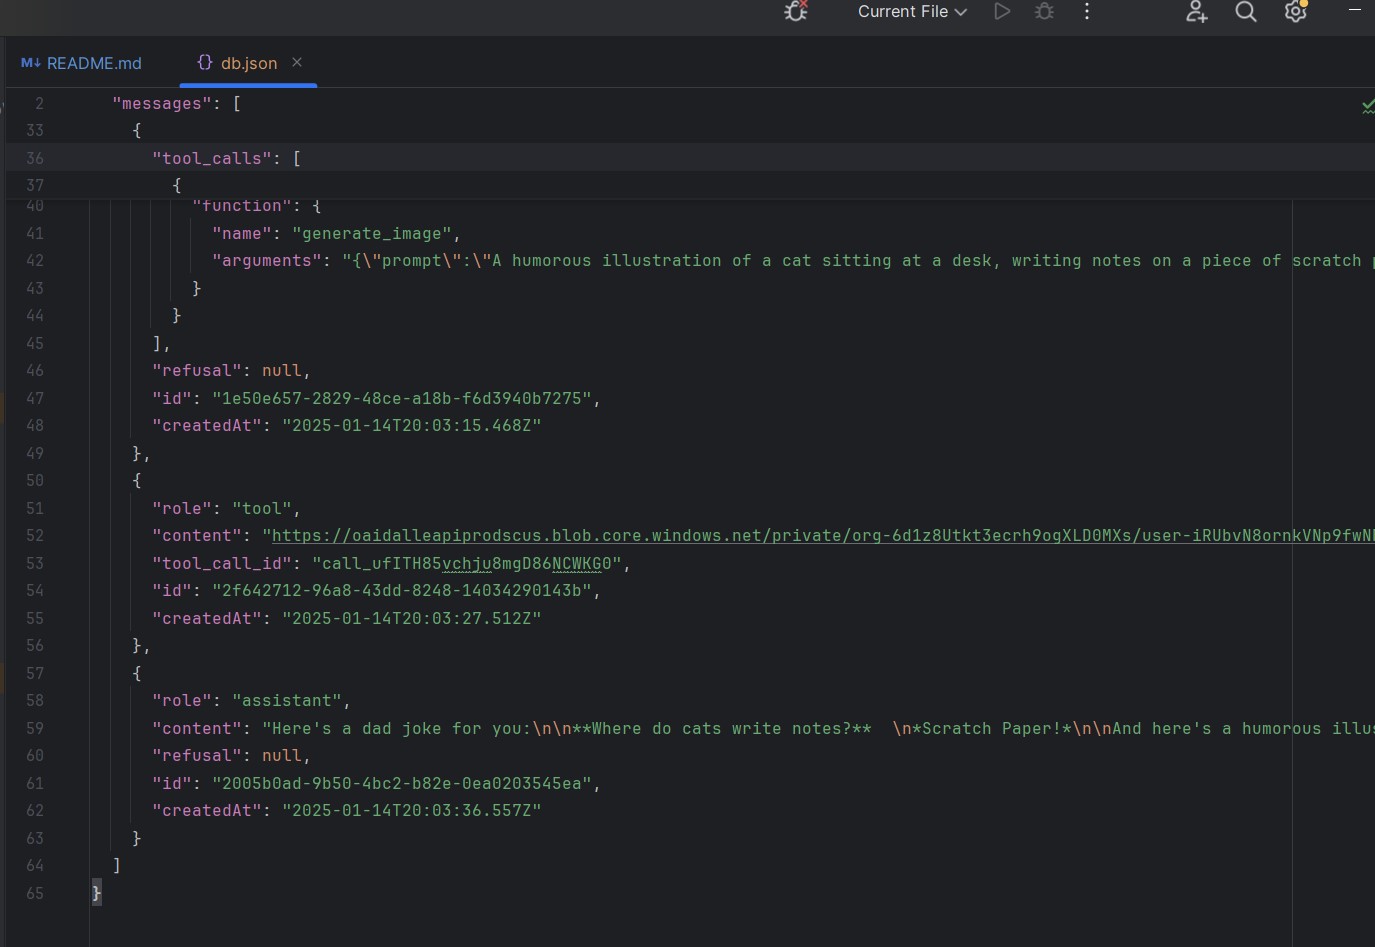Screen dimensions: 1375x947
Task: Click the green inspection checkmark widget
Action: coord(1367,106)
